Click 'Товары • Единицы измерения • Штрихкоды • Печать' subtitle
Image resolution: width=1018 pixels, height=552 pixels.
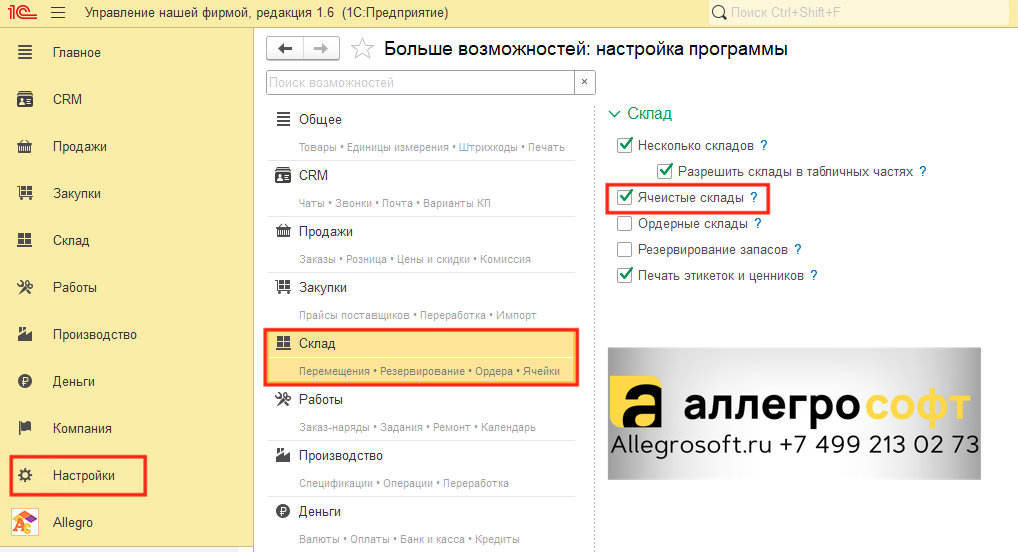point(432,147)
